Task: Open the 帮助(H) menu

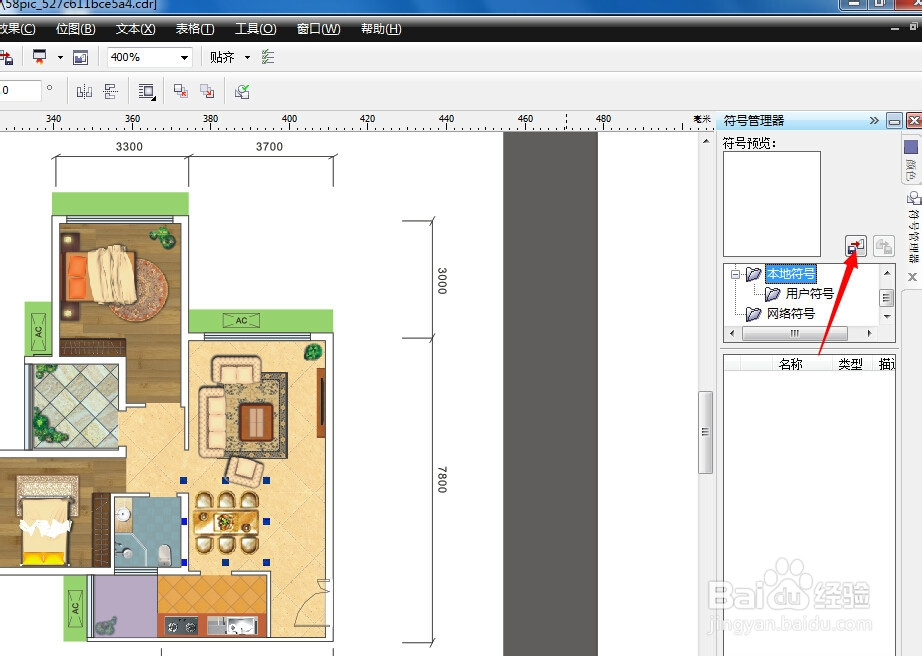Action: 381,29
